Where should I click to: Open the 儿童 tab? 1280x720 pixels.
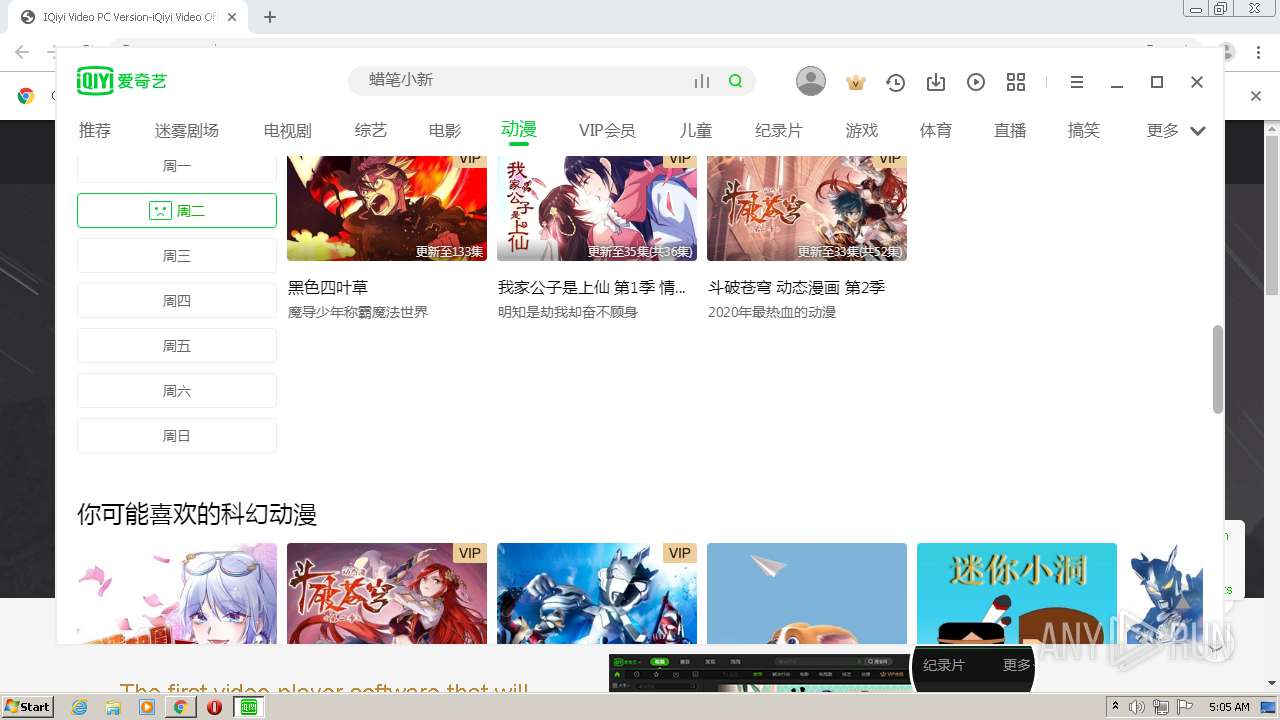(696, 131)
